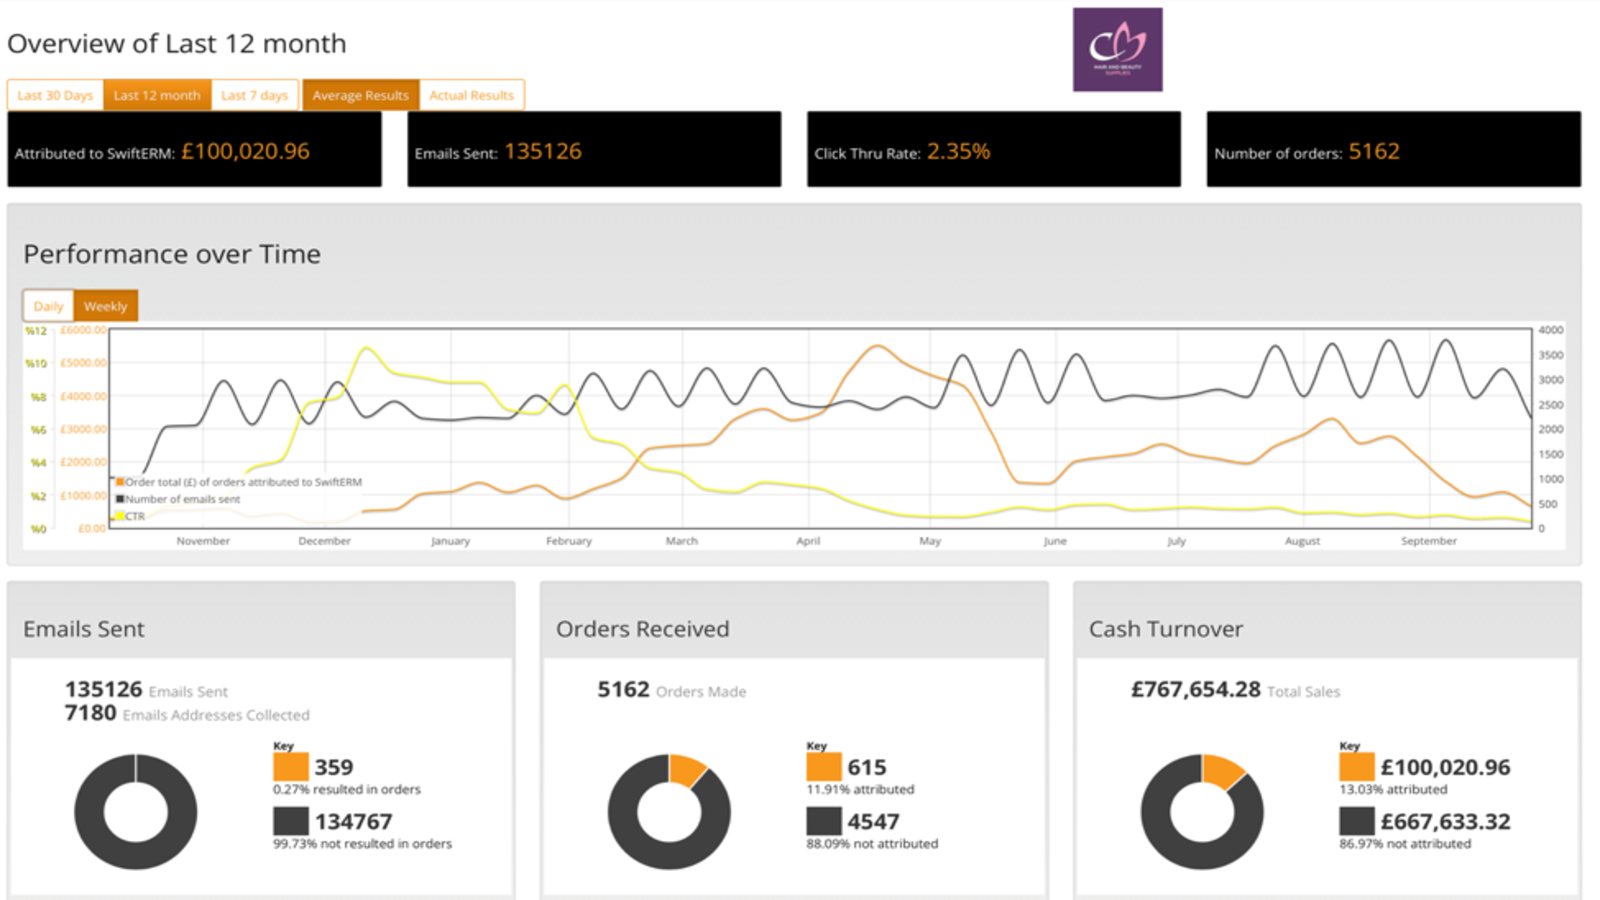Click orange key swatch beside 359

[291, 767]
